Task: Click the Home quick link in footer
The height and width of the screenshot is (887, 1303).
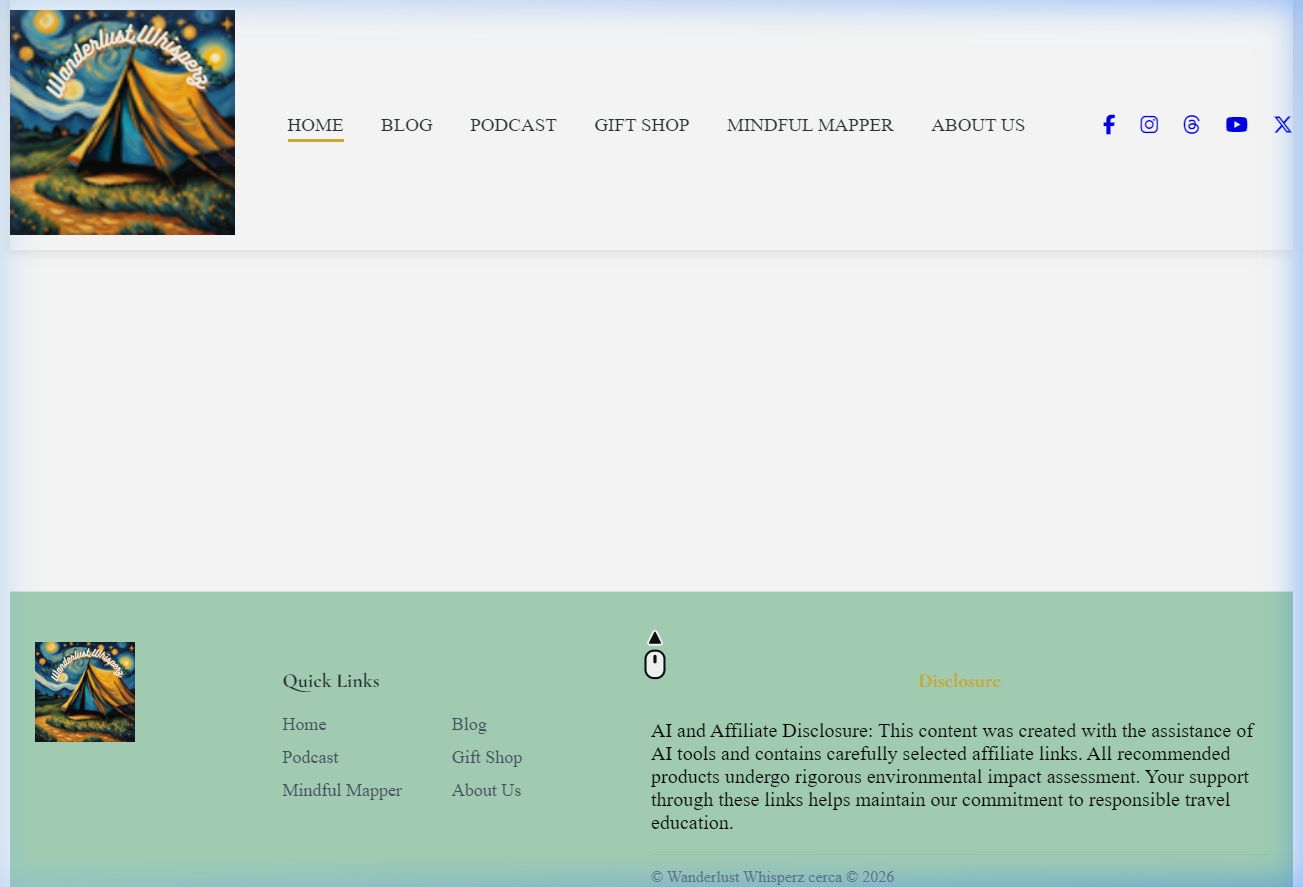Action: tap(304, 724)
